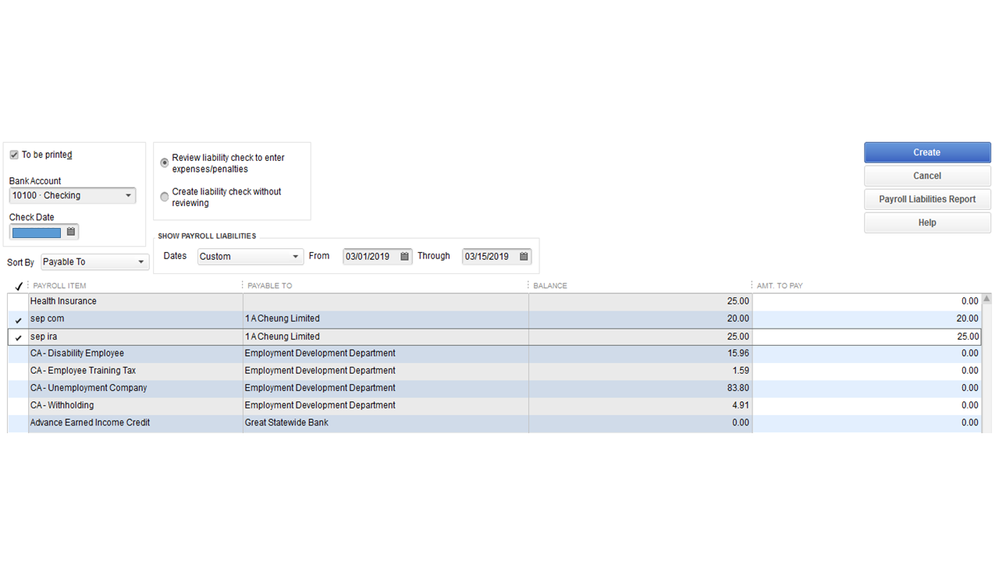This screenshot has width=999, height=562.
Task: Open the Through date calendar picker
Action: tap(524, 256)
